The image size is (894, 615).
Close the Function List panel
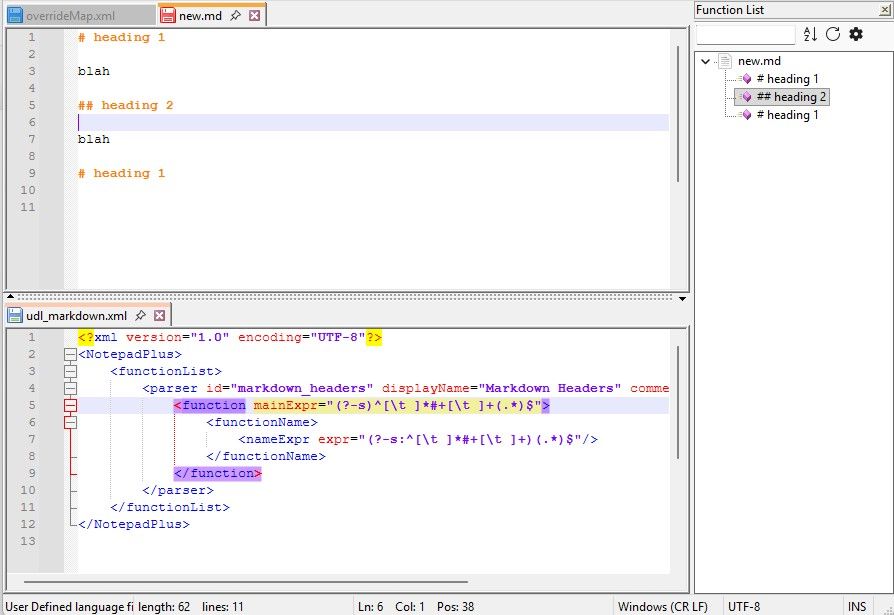[885, 10]
